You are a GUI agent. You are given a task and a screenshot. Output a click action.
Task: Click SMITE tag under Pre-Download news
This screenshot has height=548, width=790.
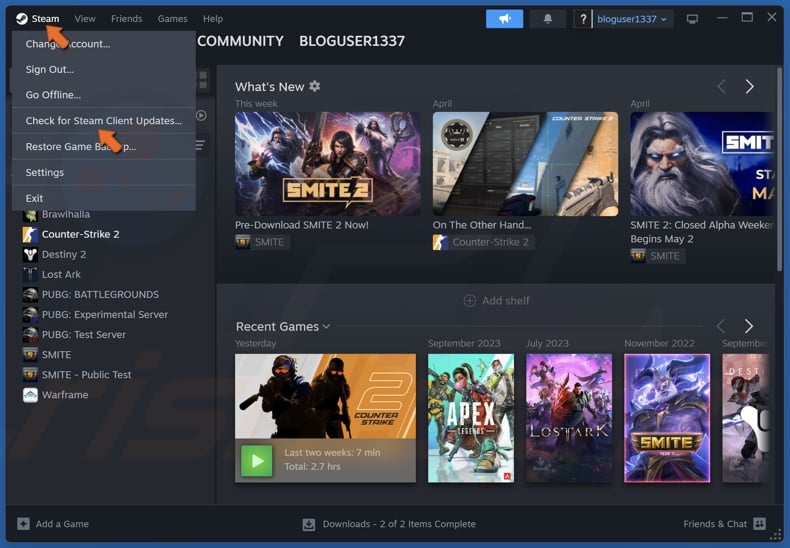coord(261,242)
